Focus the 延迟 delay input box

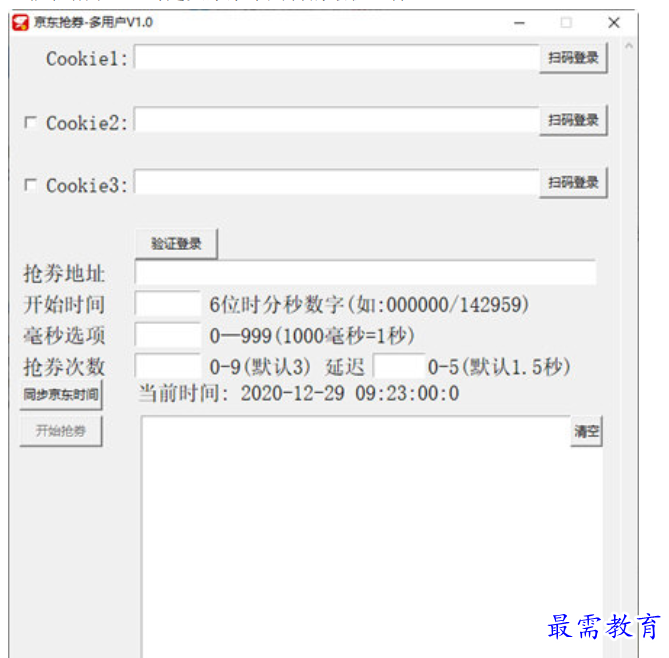coord(399,366)
